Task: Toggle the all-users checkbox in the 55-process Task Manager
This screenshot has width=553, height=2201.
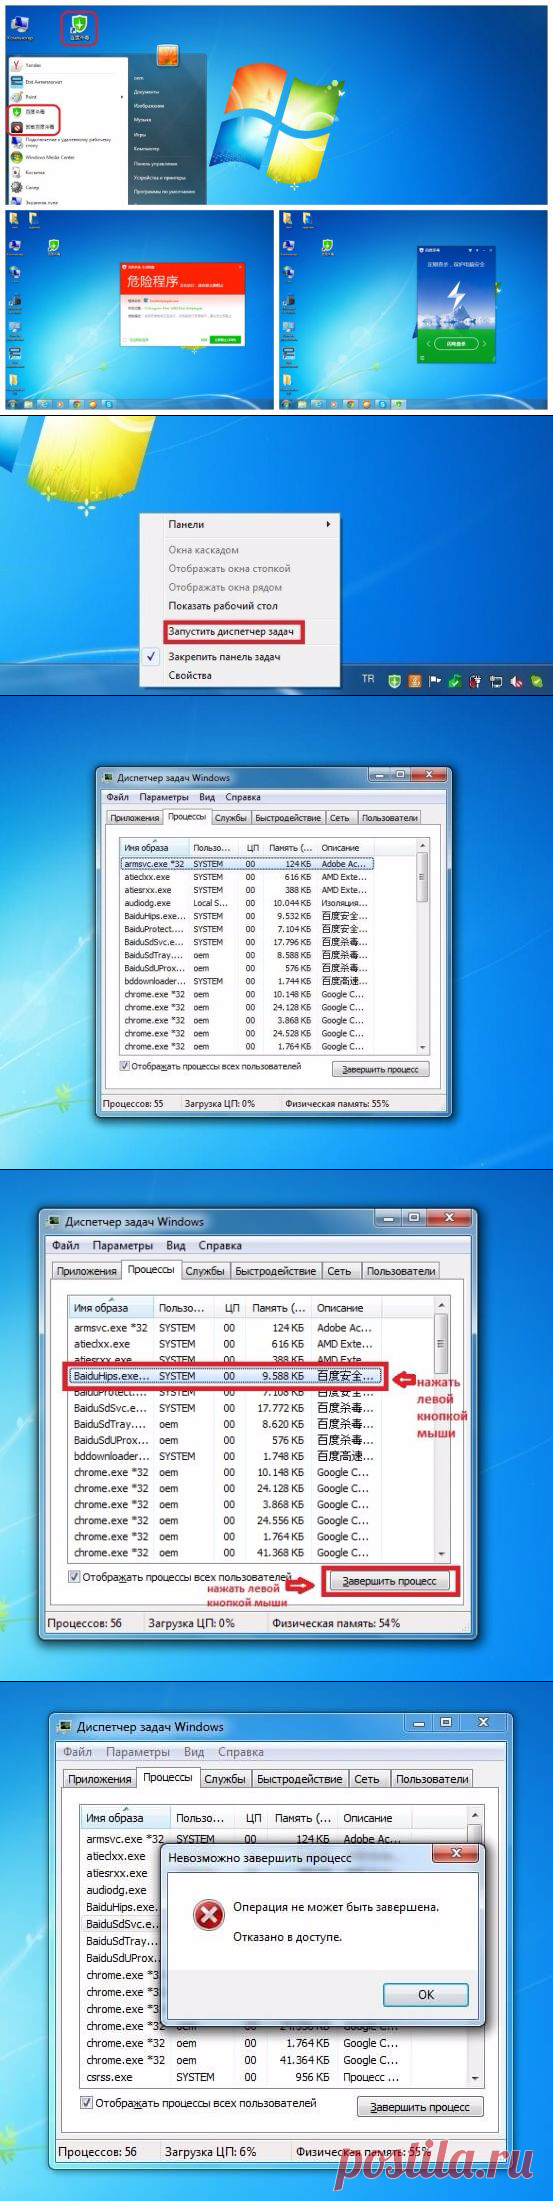Action: (125, 1067)
